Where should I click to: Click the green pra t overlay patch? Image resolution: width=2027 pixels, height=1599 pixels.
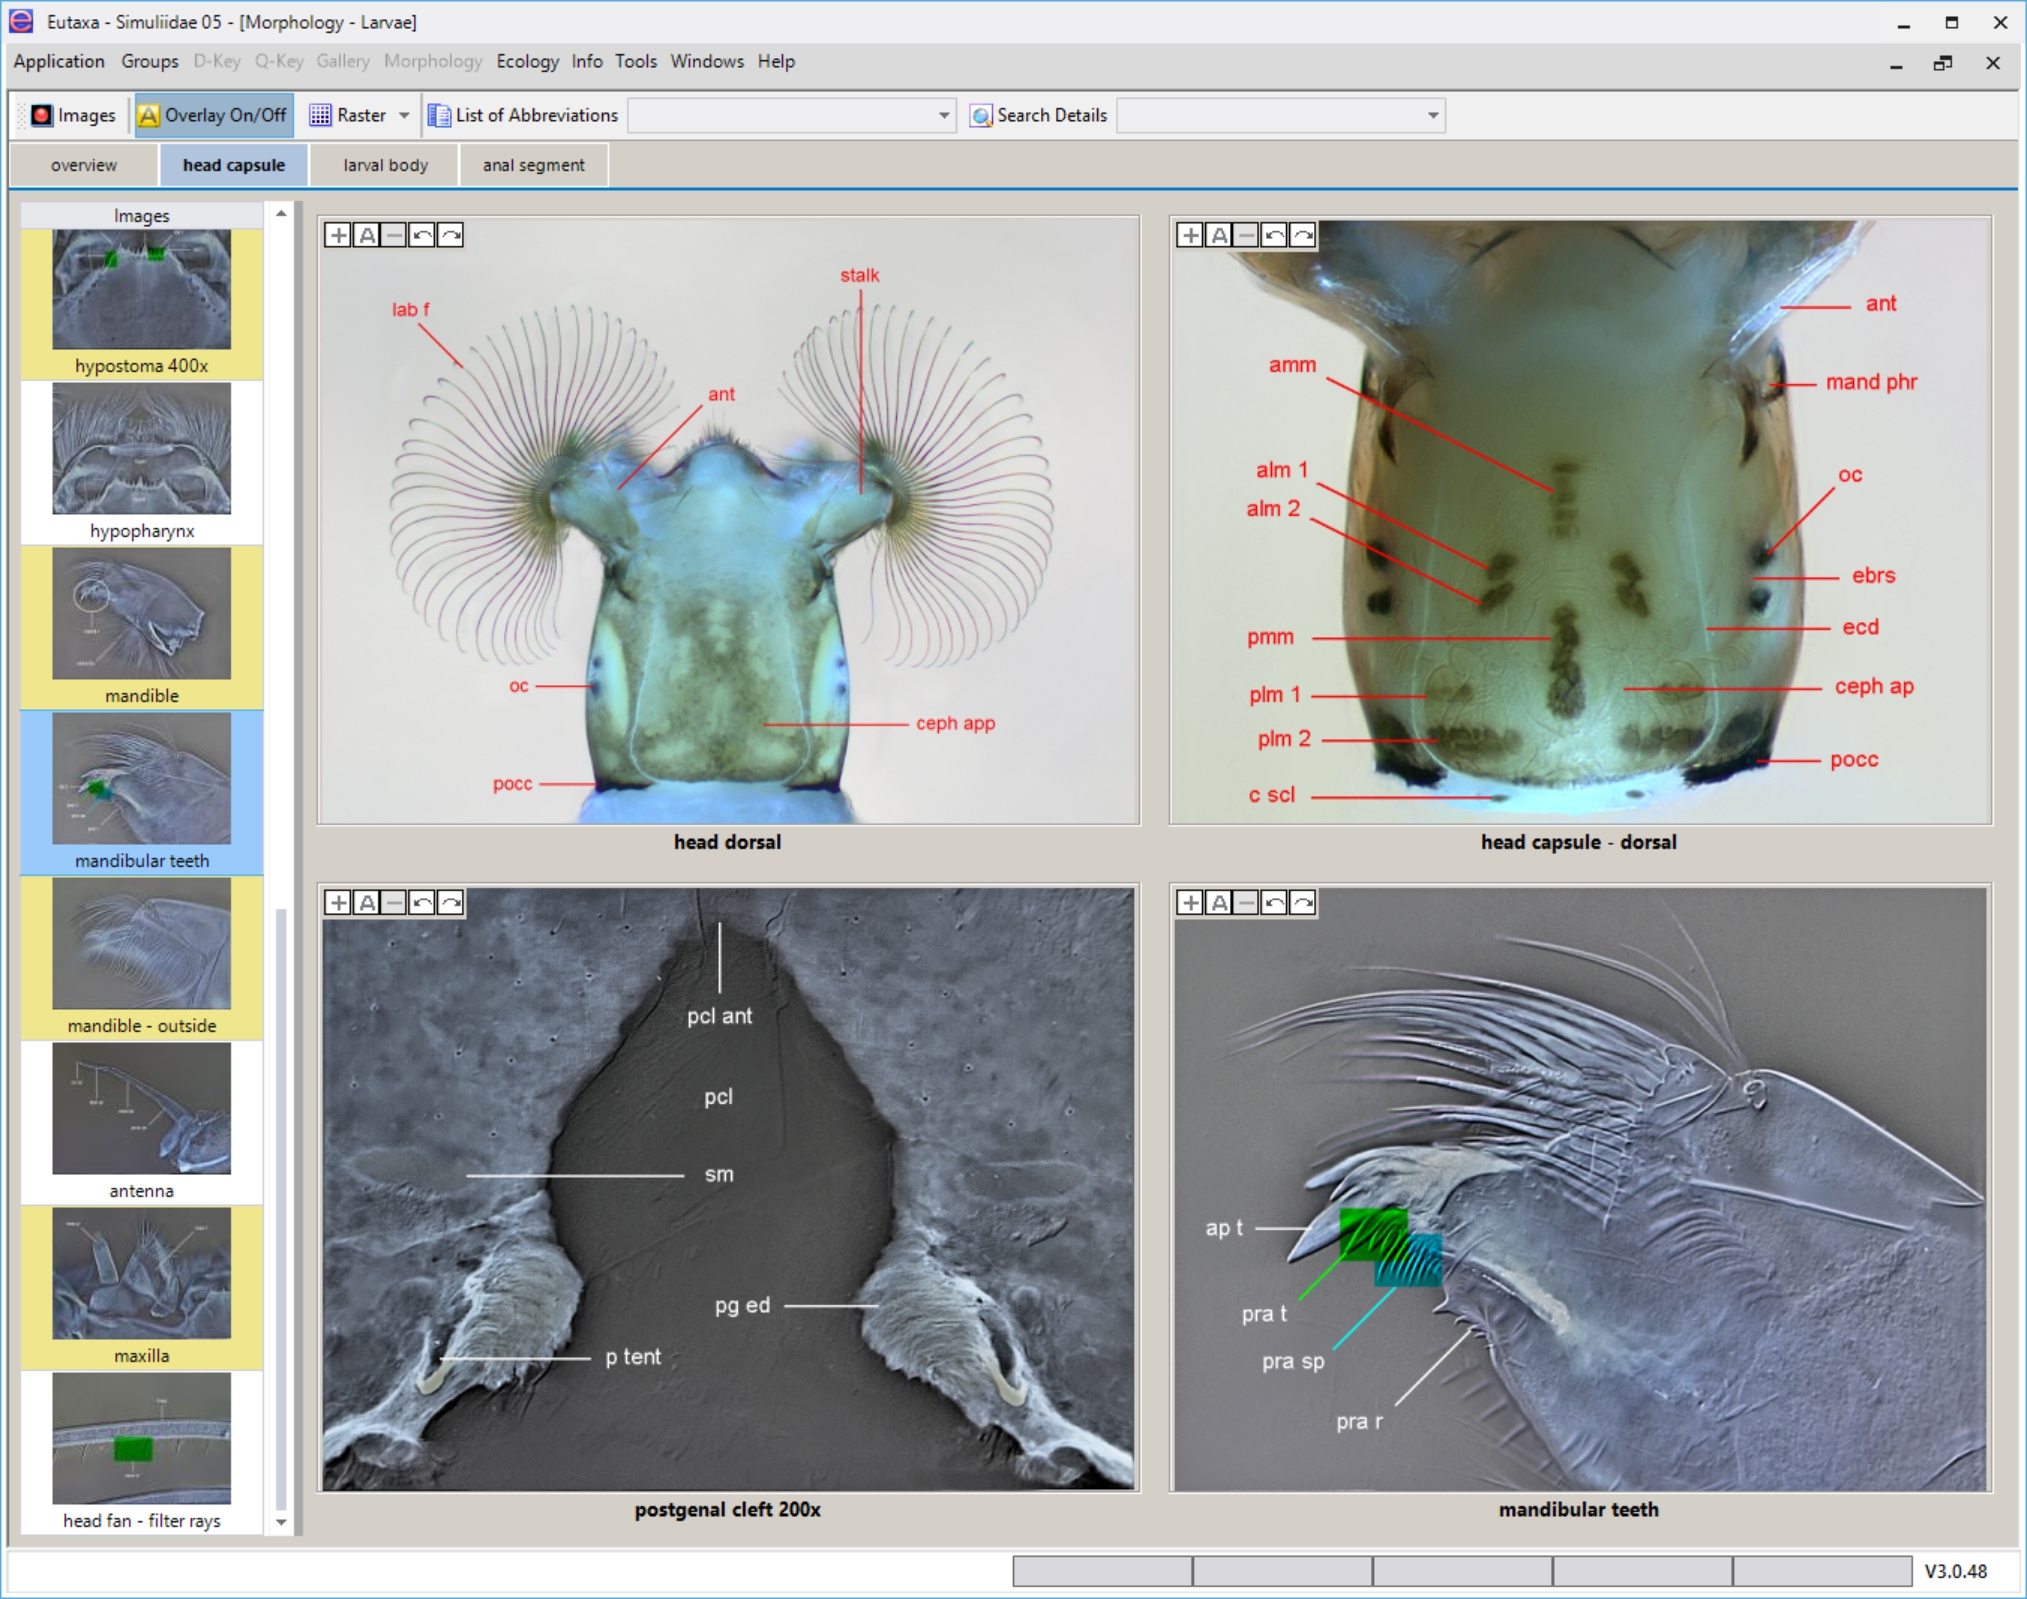click(1373, 1234)
